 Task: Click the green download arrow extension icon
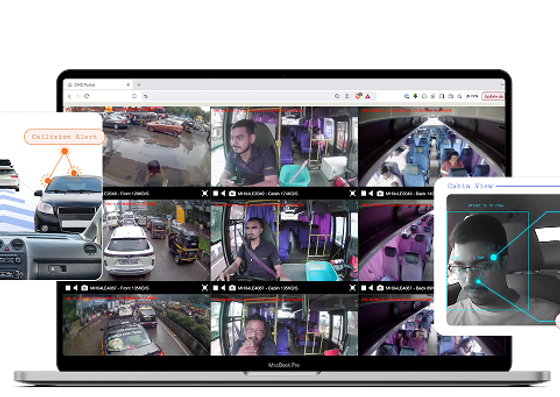415,96
